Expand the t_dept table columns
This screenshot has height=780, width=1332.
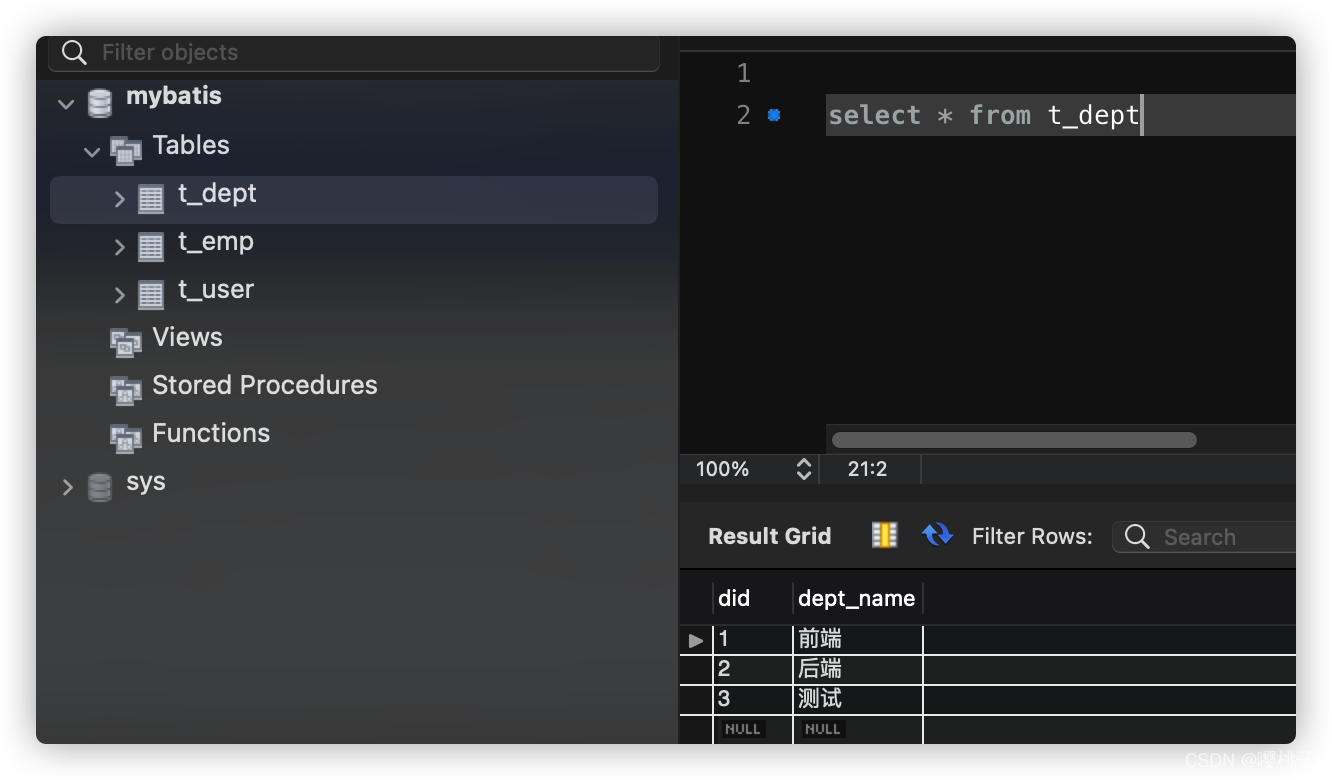[x=119, y=199]
